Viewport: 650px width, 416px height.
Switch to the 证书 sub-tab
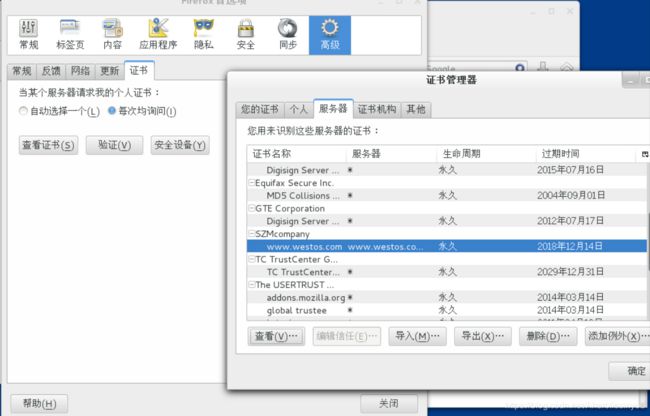point(139,70)
